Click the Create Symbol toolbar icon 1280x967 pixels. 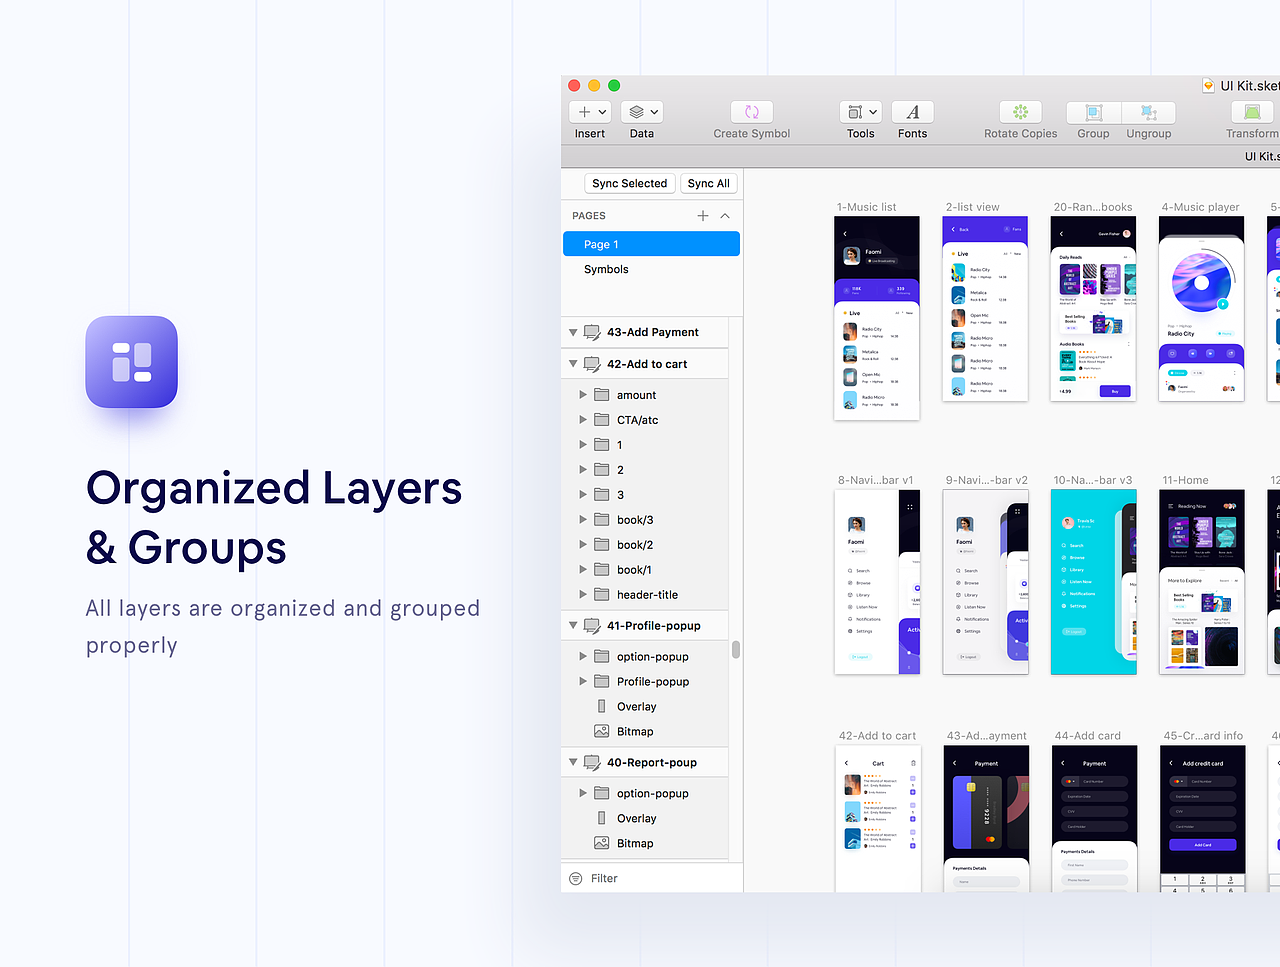click(x=752, y=112)
